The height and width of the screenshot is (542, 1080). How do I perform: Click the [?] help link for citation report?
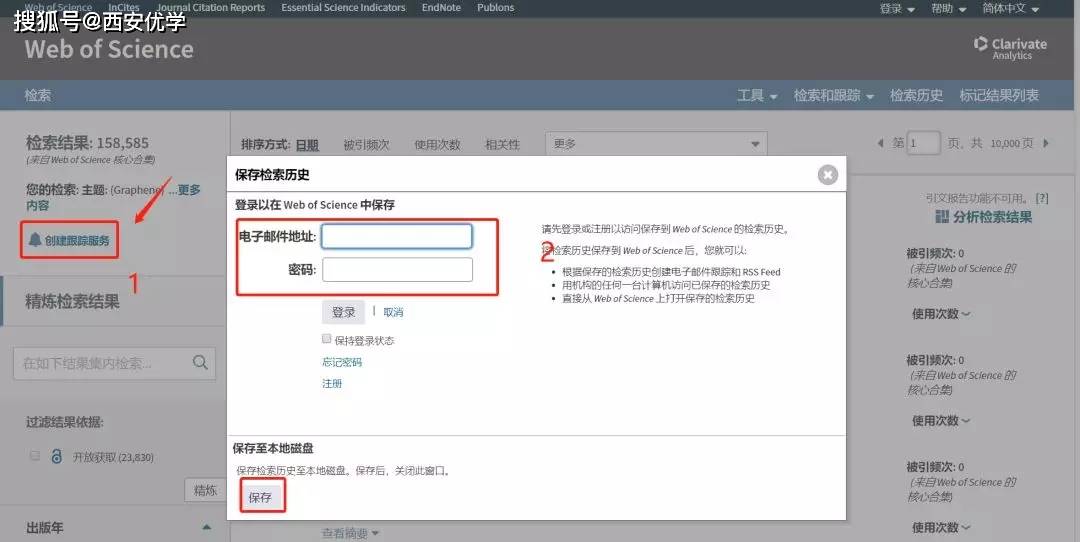coord(1041,198)
